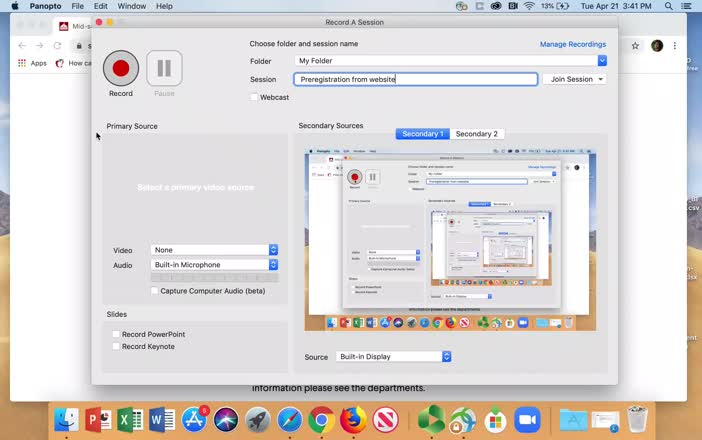This screenshot has height=440, width=702.
Task: Open Launchpad rocket icon in Dock
Action: (x=257, y=420)
